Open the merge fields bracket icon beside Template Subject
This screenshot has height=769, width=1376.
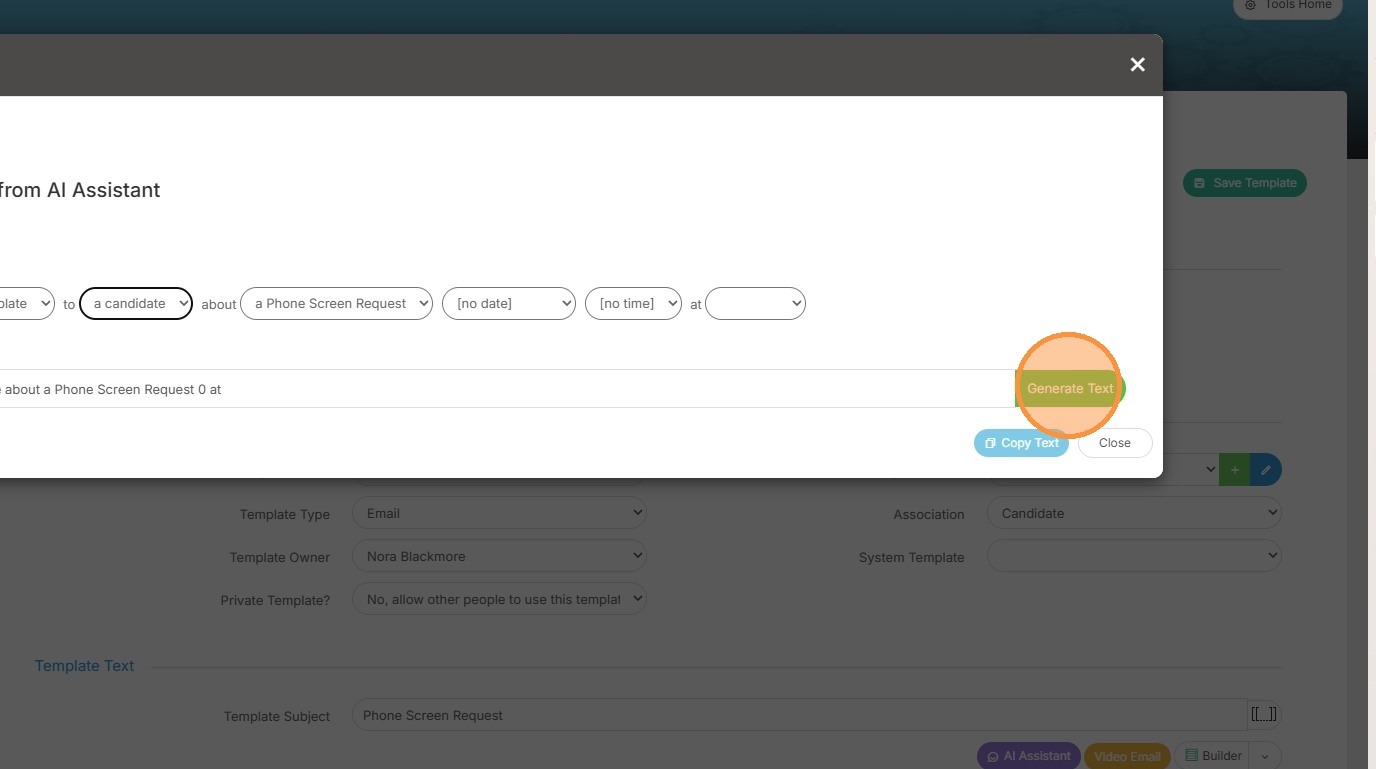click(1263, 715)
